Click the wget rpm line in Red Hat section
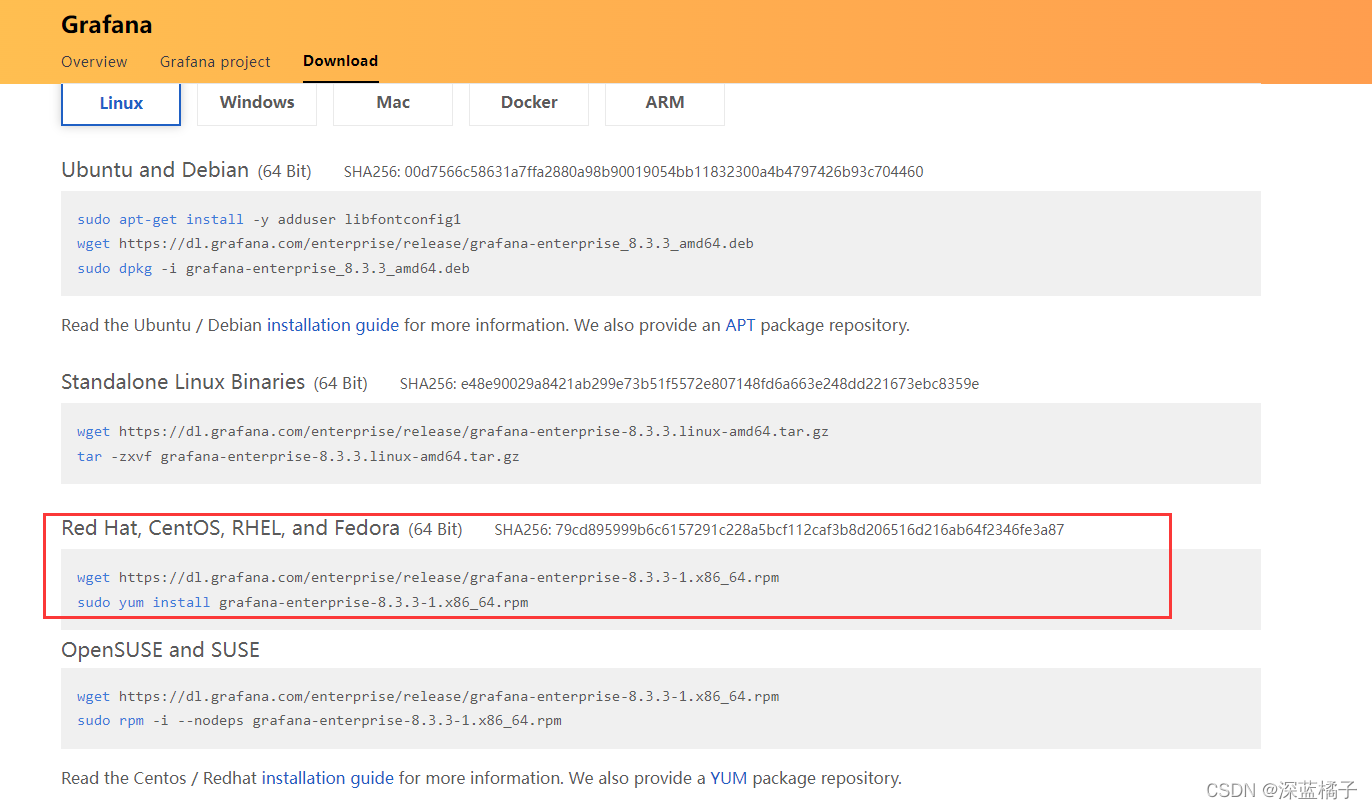1372x809 pixels. [x=428, y=578]
